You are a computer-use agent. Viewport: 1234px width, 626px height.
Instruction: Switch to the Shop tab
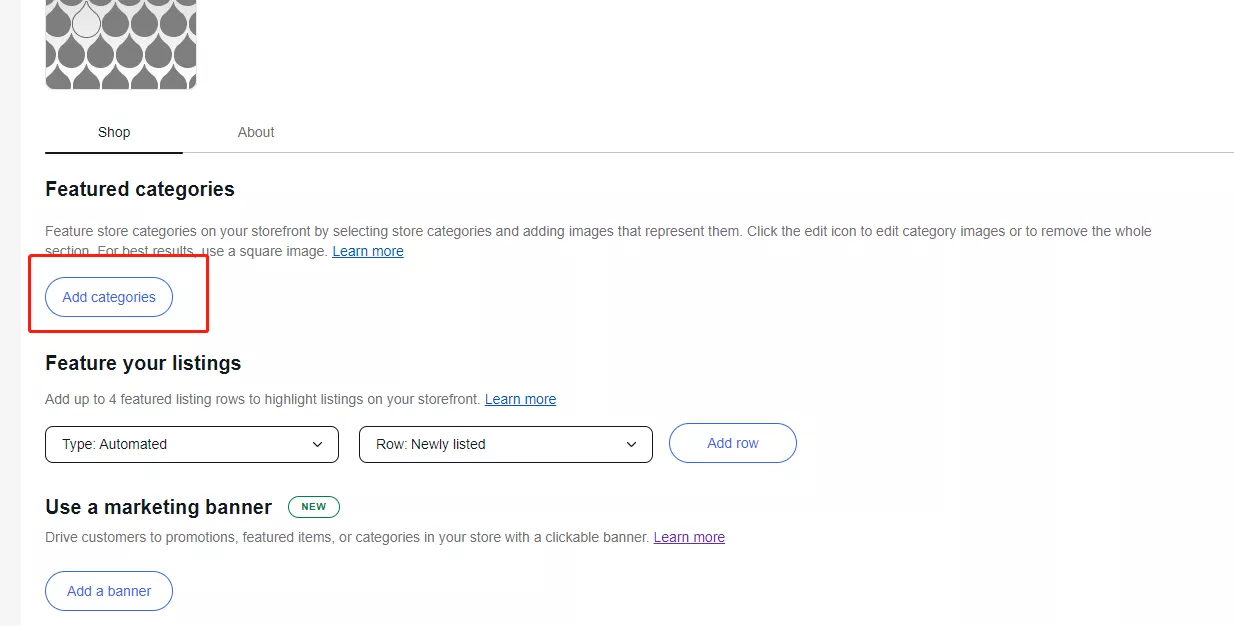[114, 132]
